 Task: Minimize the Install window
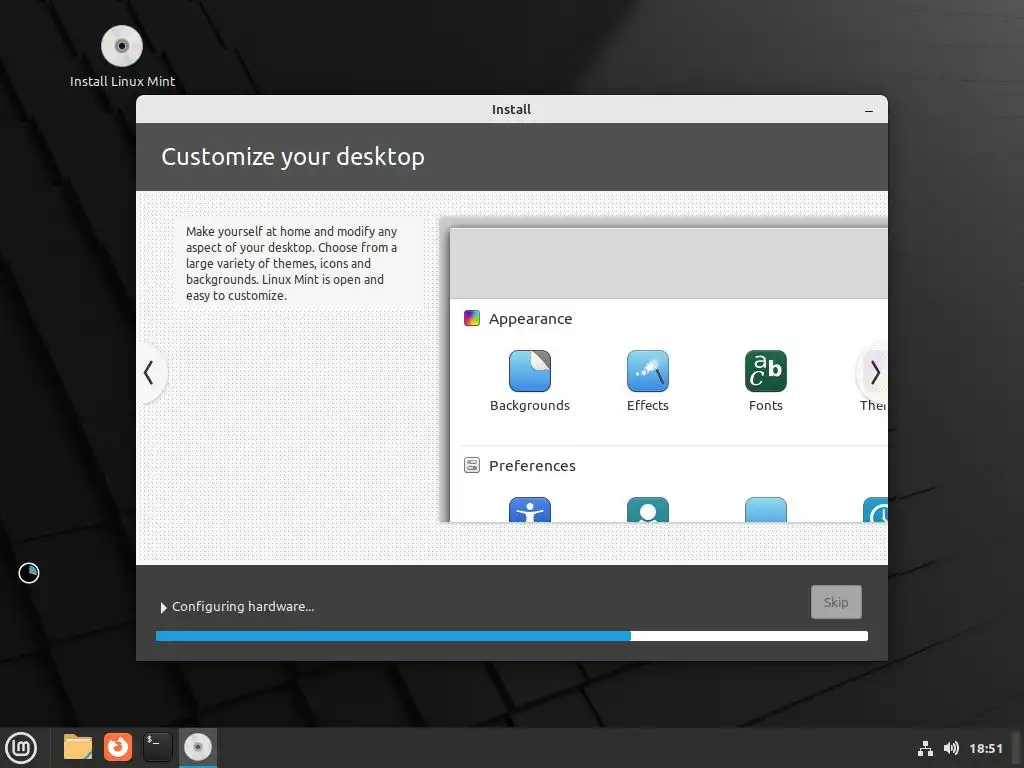pos(869,110)
